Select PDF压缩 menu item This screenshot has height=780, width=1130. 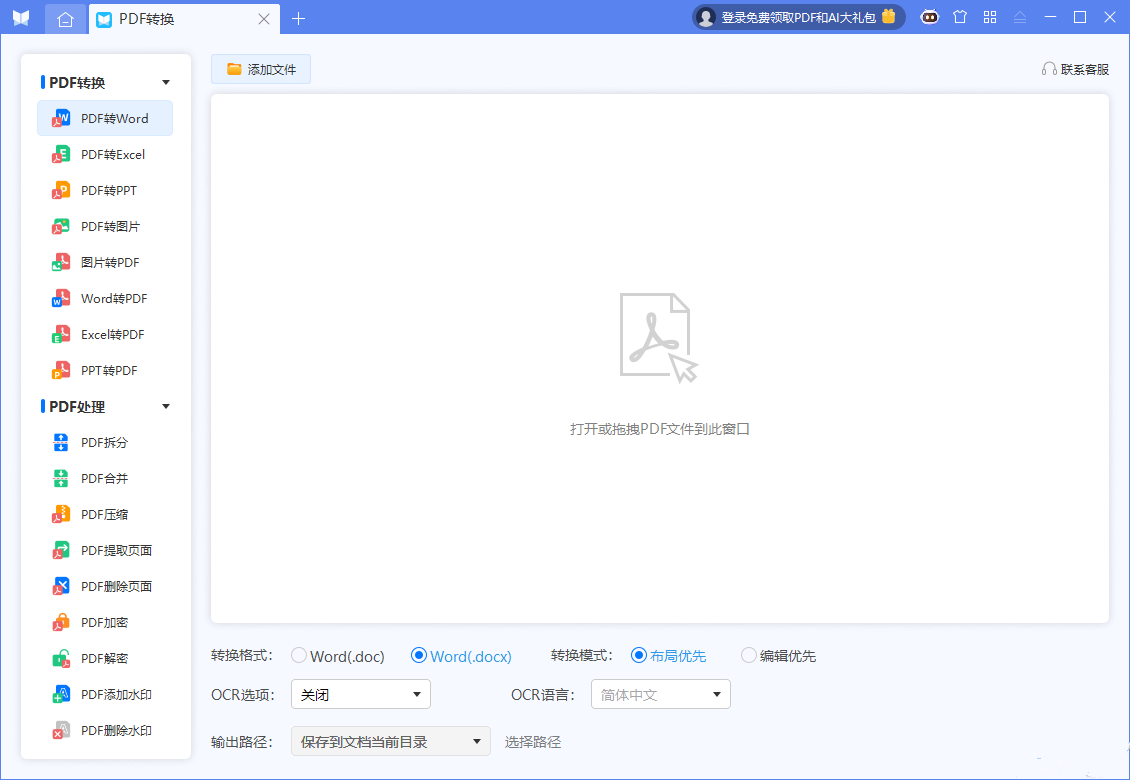click(x=105, y=515)
